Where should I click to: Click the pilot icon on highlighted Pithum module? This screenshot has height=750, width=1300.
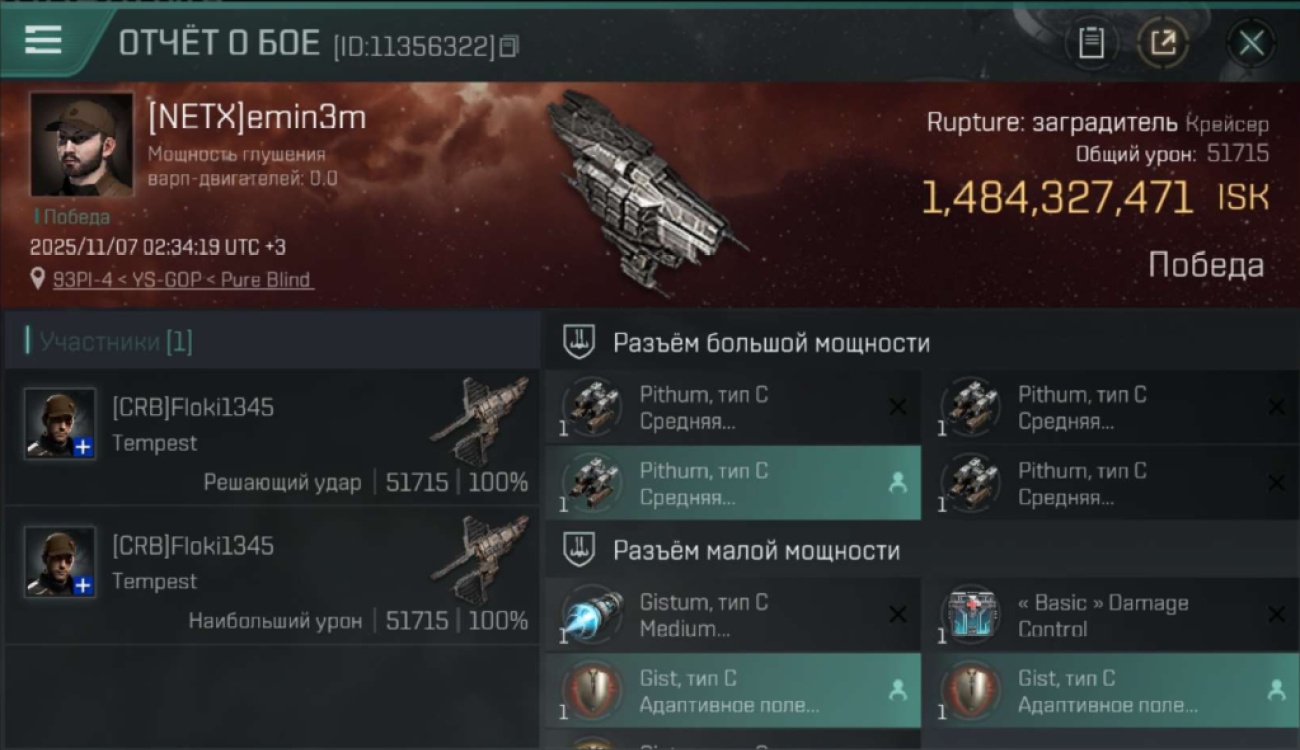[x=898, y=483]
